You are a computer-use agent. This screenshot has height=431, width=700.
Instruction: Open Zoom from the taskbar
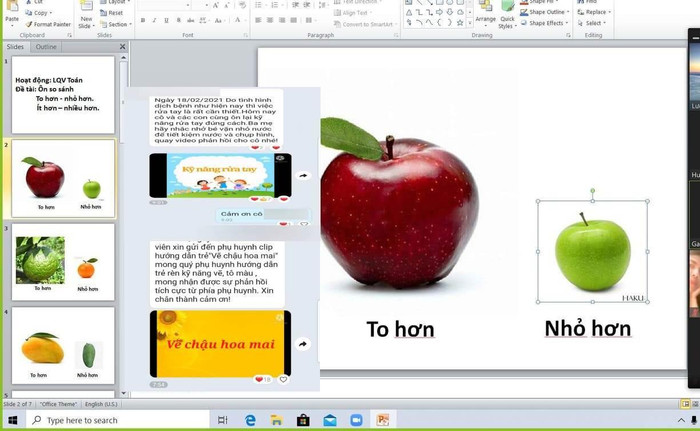pyautogui.click(x=356, y=420)
